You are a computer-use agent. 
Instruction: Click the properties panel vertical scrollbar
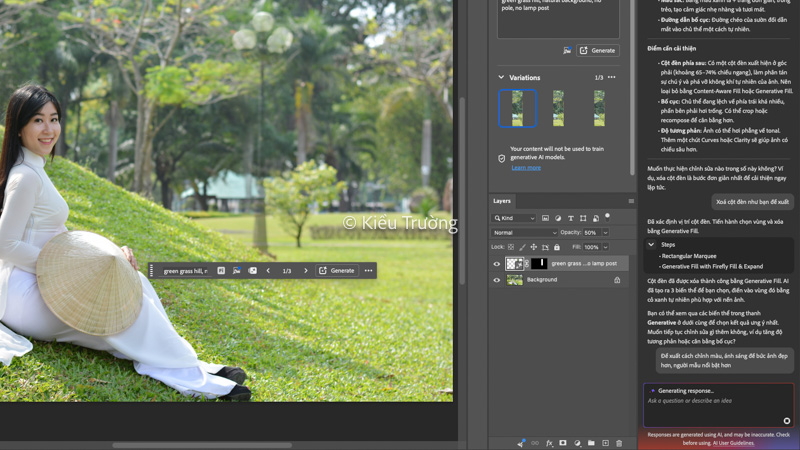[x=632, y=88]
